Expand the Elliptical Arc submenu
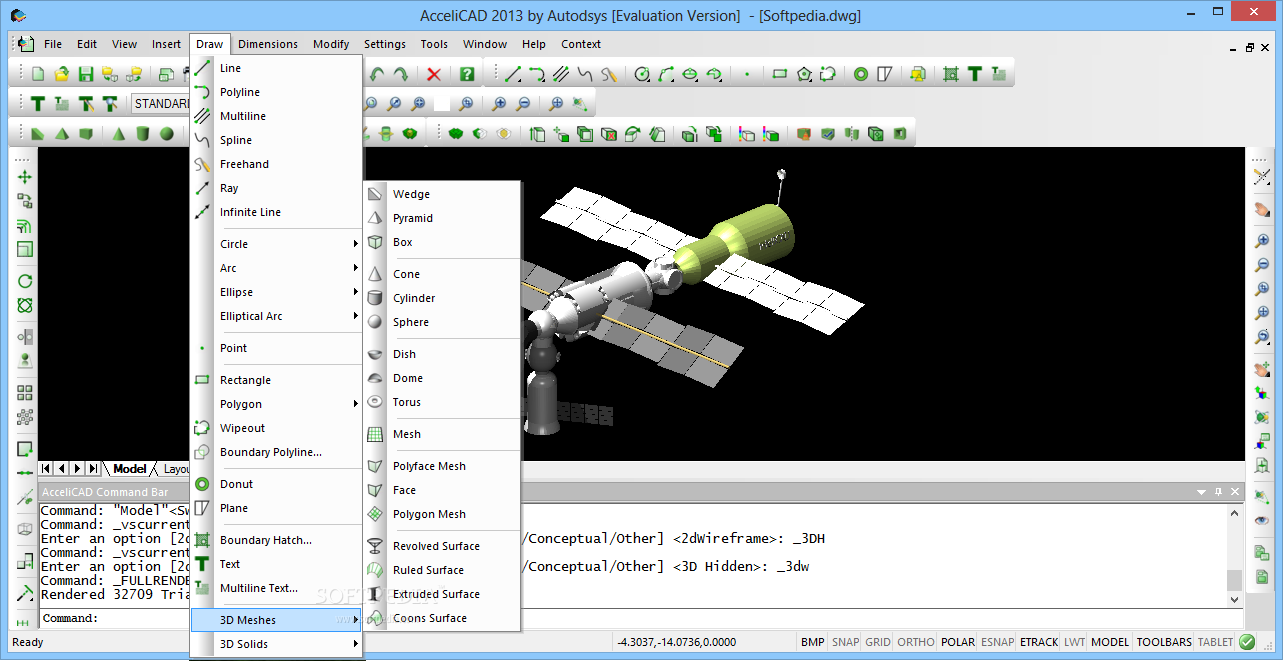Image resolution: width=1283 pixels, height=661 pixels. click(276, 316)
